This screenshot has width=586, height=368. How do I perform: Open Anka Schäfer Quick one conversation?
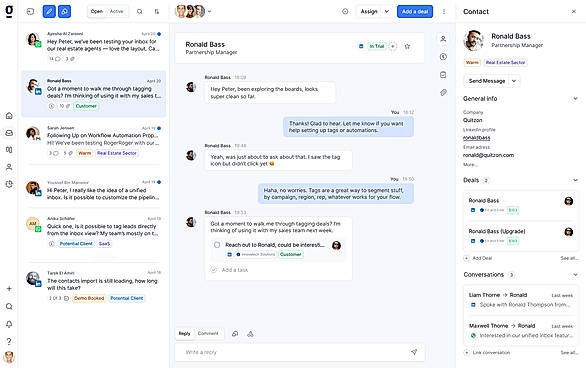pyautogui.click(x=94, y=231)
